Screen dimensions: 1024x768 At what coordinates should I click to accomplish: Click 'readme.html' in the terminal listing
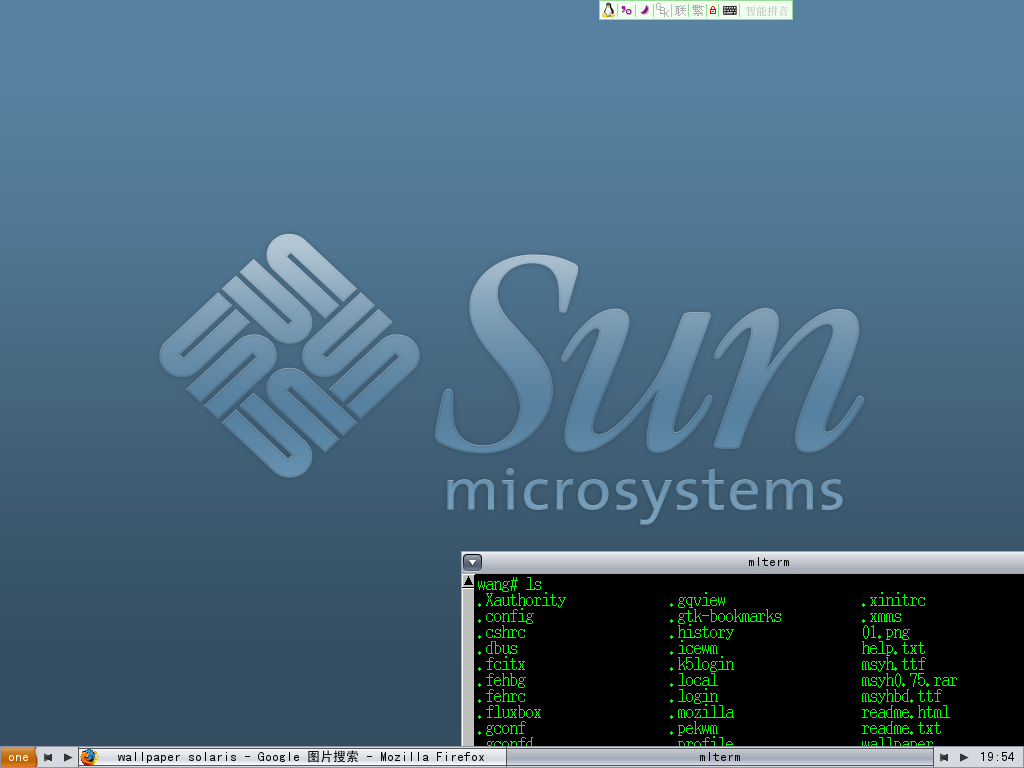pyautogui.click(x=905, y=712)
